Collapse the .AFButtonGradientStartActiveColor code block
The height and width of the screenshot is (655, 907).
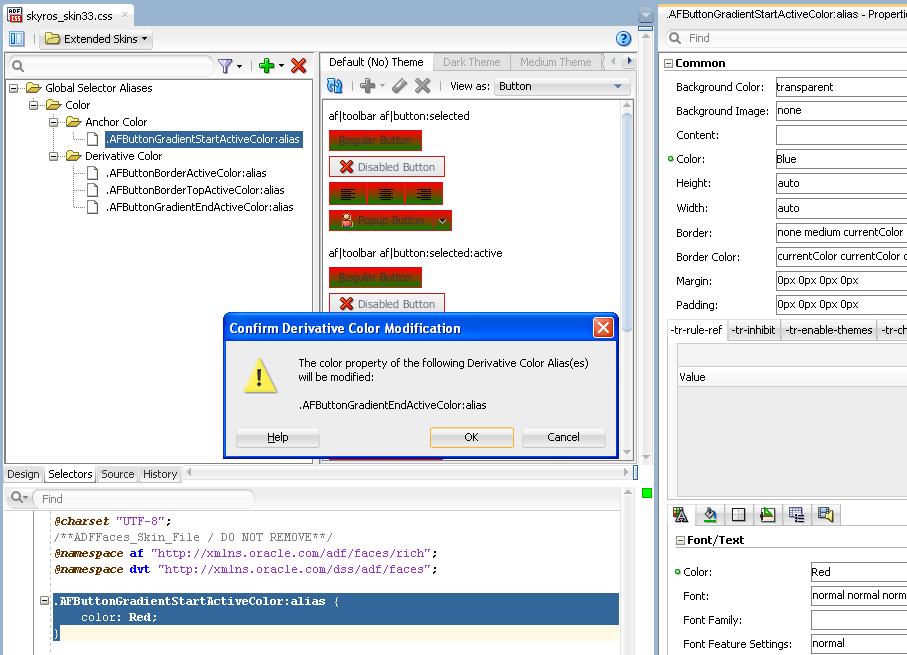coord(44,601)
